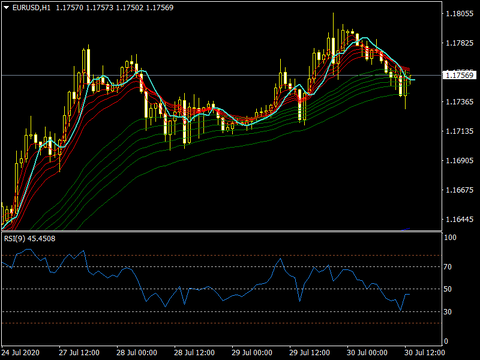
Task: Click the time axis label 30 Jul 00:00
Action: [x=367, y=353]
